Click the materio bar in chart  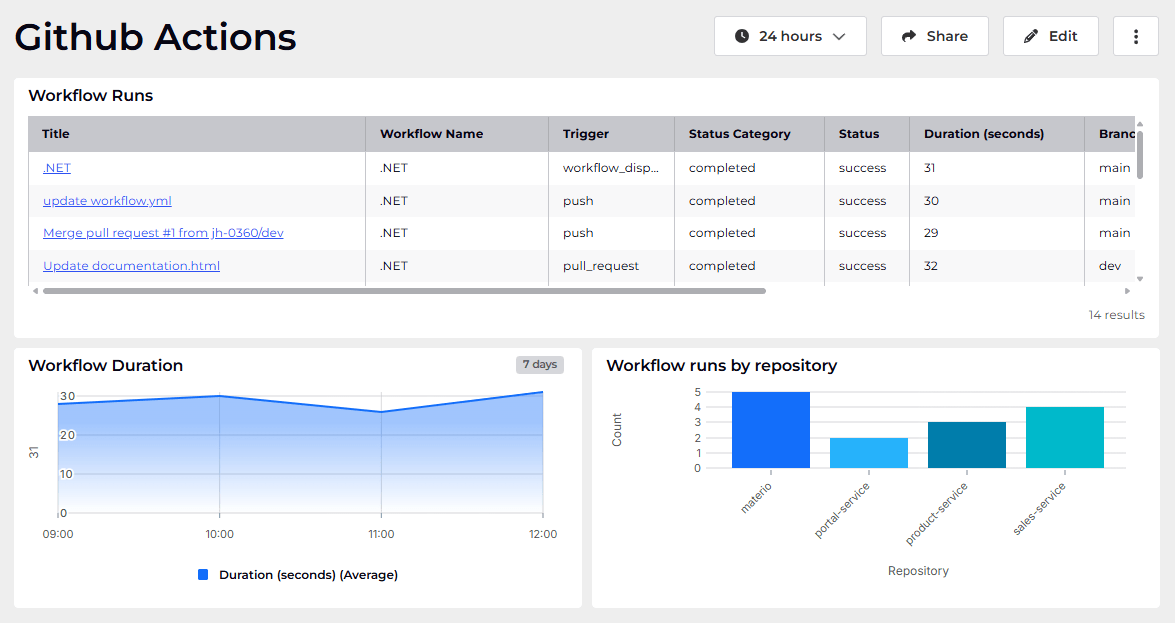click(770, 430)
